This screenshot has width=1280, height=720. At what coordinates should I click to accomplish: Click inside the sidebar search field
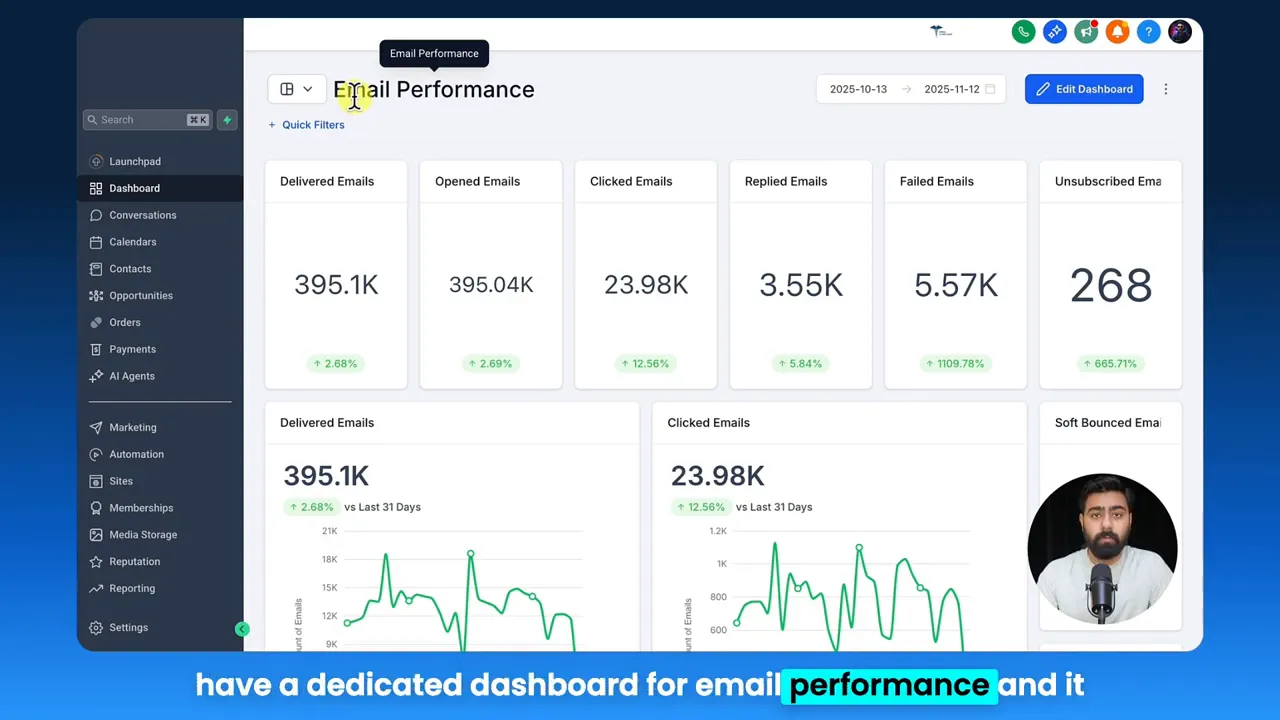click(140, 119)
